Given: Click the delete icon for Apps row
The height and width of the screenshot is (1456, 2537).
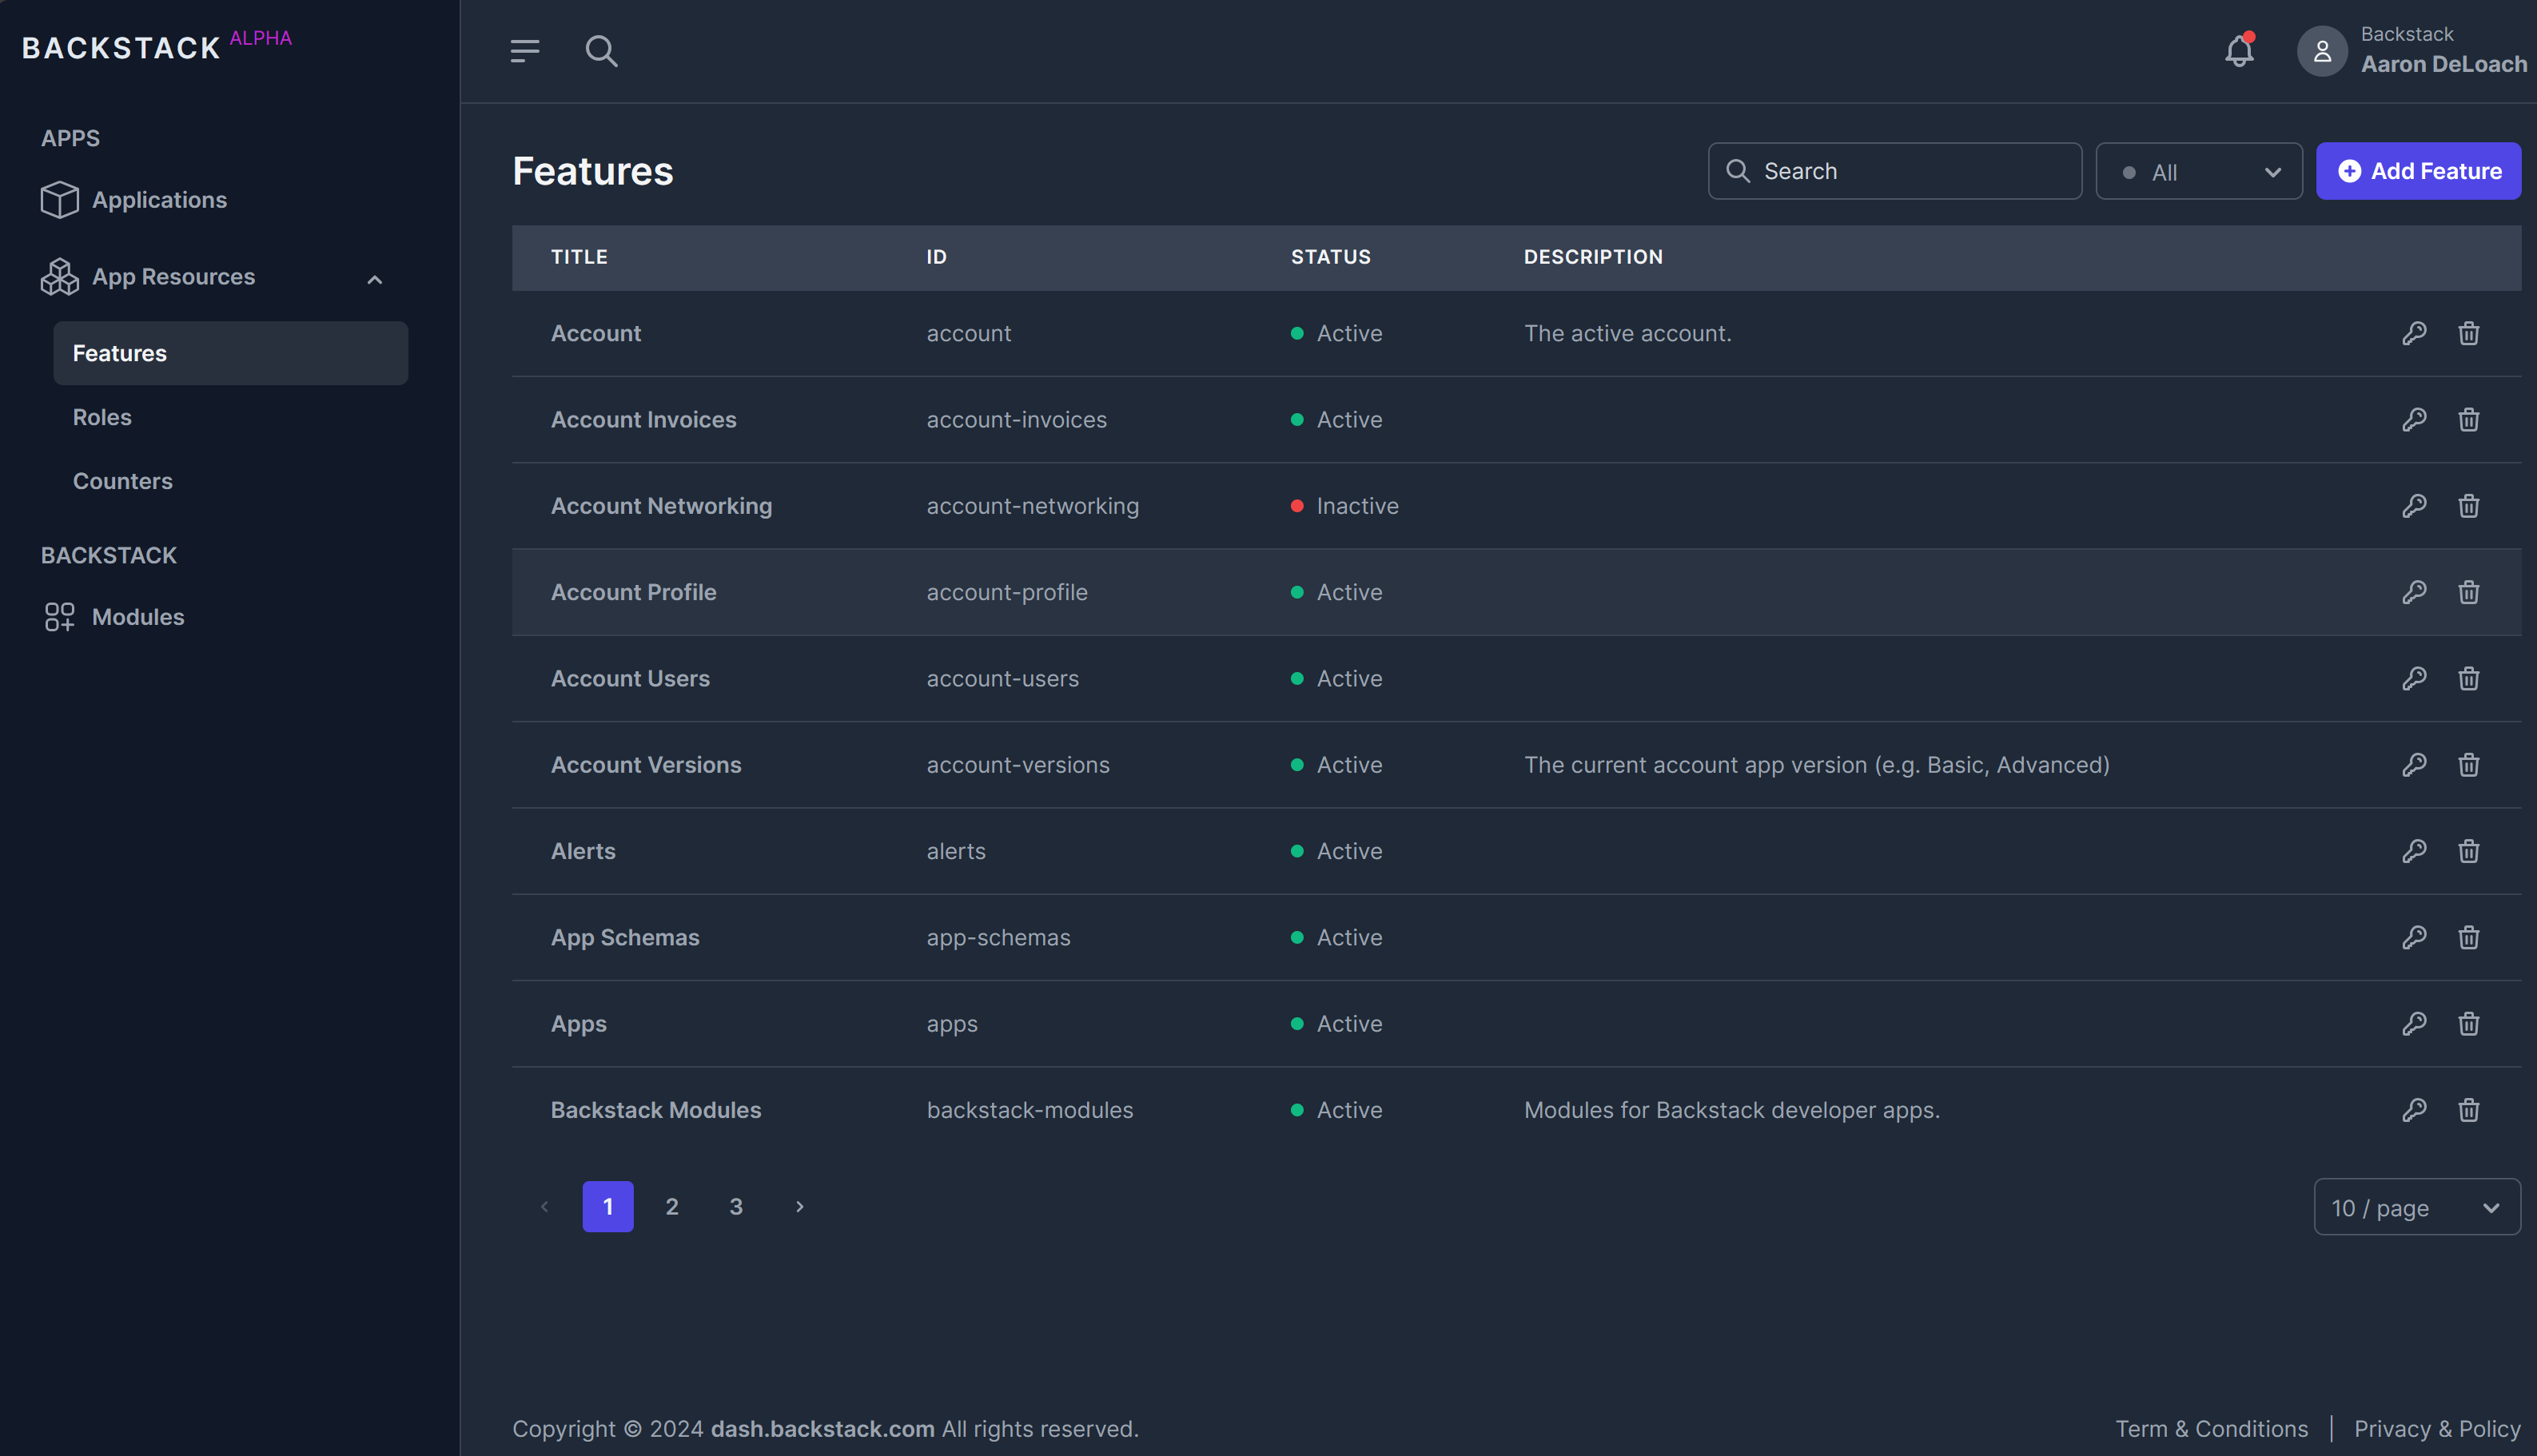Looking at the screenshot, I should (2469, 1022).
